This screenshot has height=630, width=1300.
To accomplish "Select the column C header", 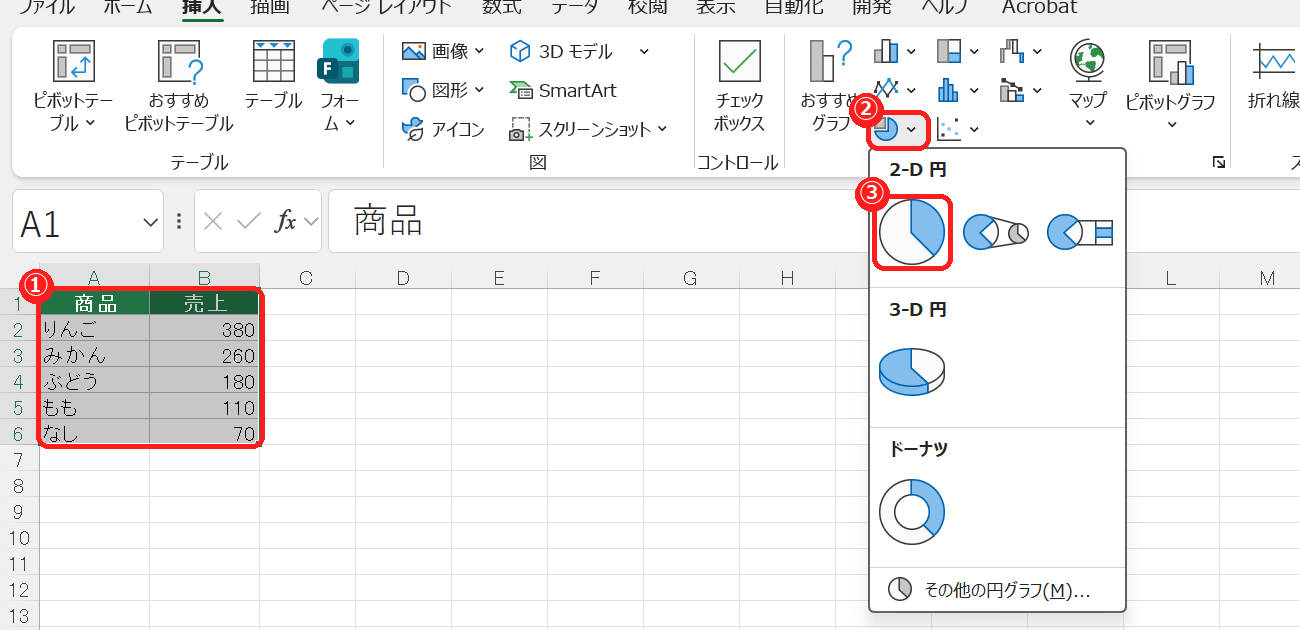I will point(307,277).
